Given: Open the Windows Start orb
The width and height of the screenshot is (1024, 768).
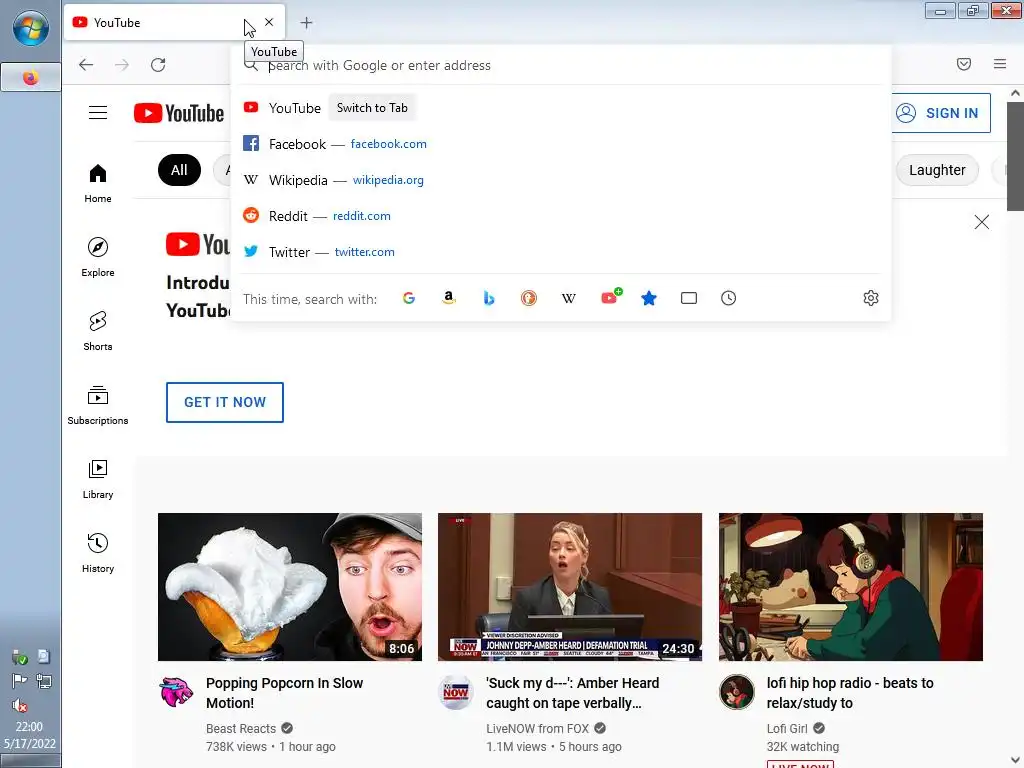Looking at the screenshot, I should (30, 28).
